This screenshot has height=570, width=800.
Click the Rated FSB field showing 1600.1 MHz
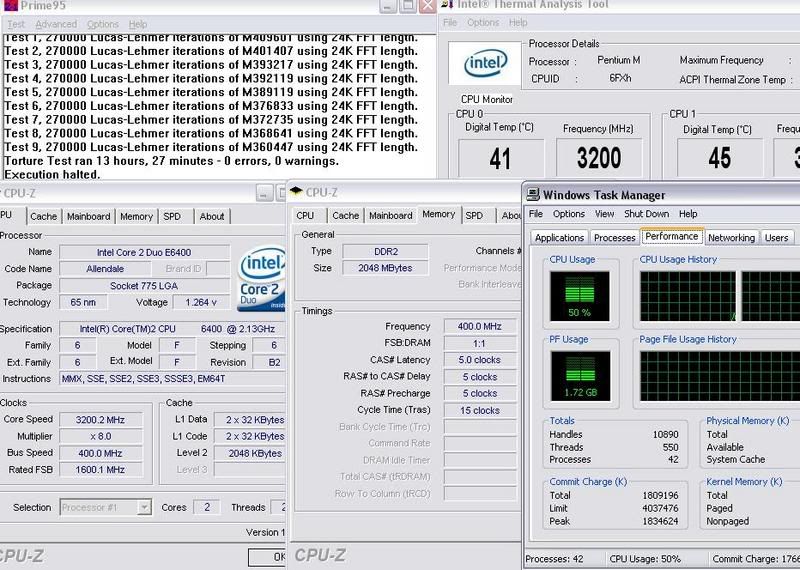101,469
